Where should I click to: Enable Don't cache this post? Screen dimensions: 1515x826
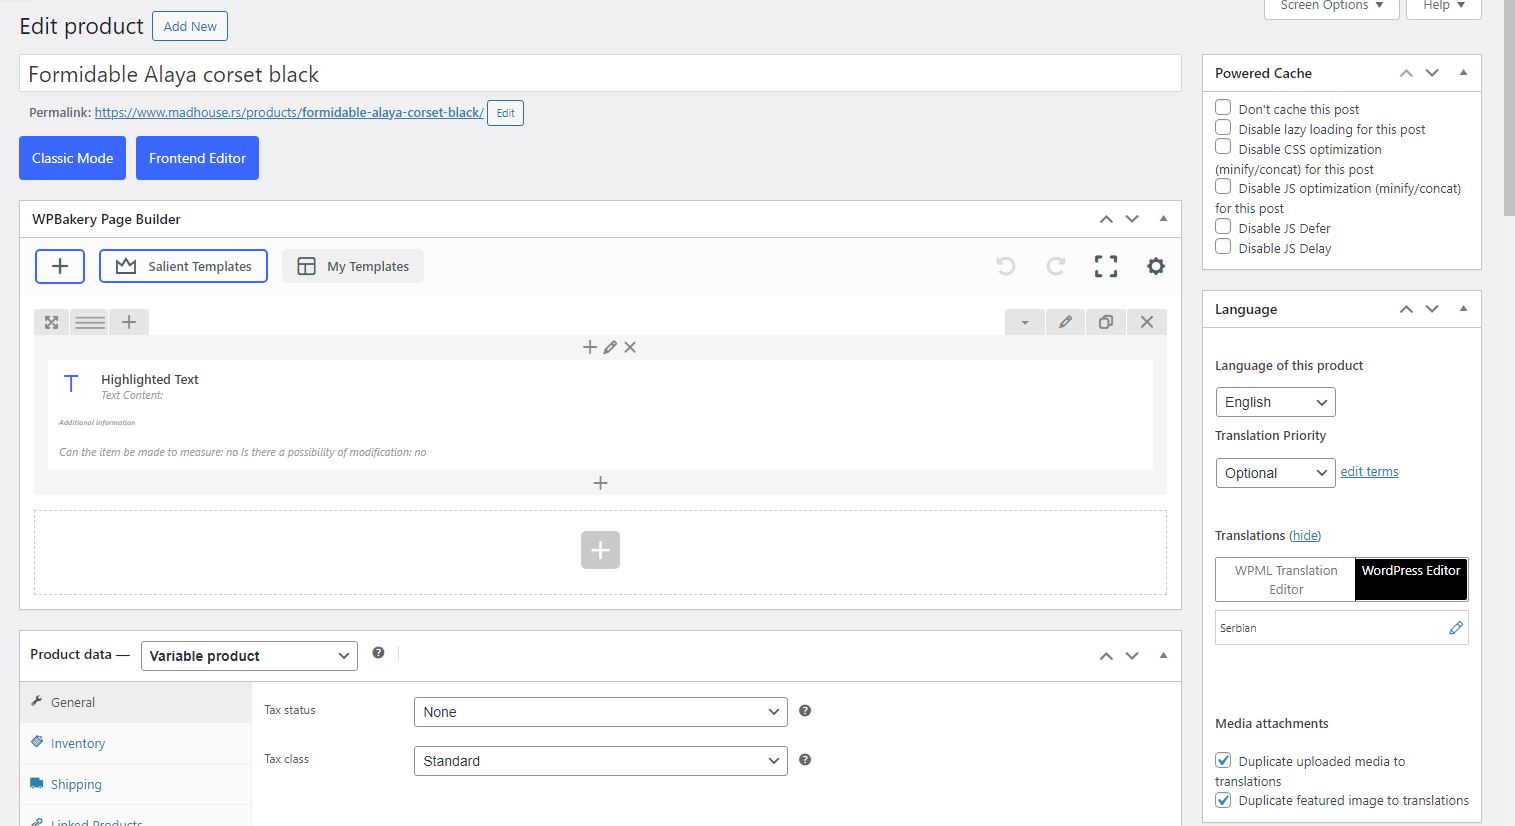pos(1223,107)
